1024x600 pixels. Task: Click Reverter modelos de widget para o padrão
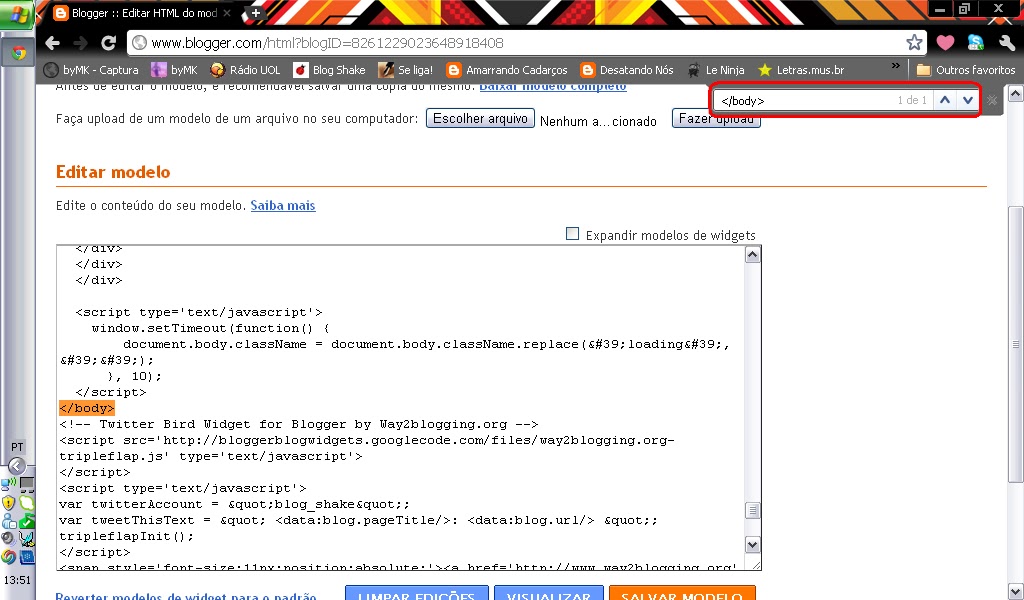pyautogui.click(x=185, y=596)
